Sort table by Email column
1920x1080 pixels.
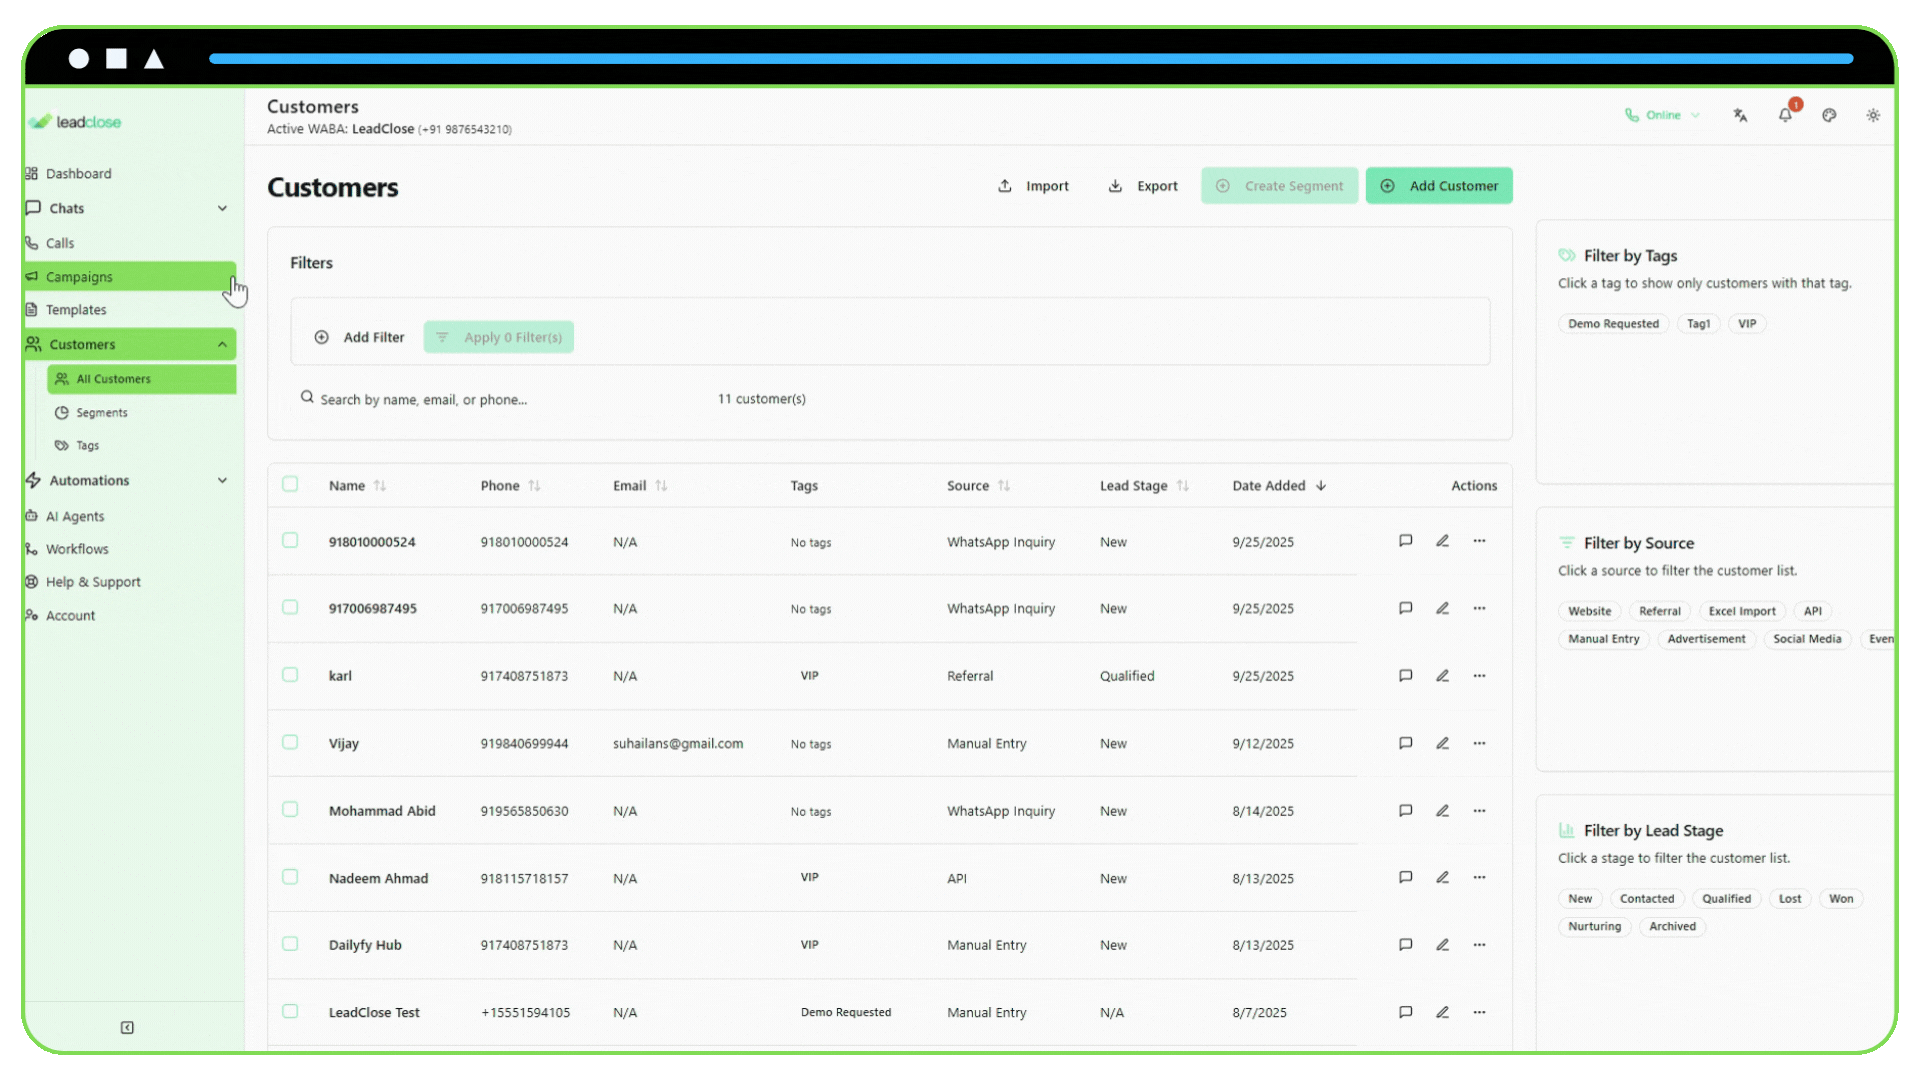click(640, 486)
